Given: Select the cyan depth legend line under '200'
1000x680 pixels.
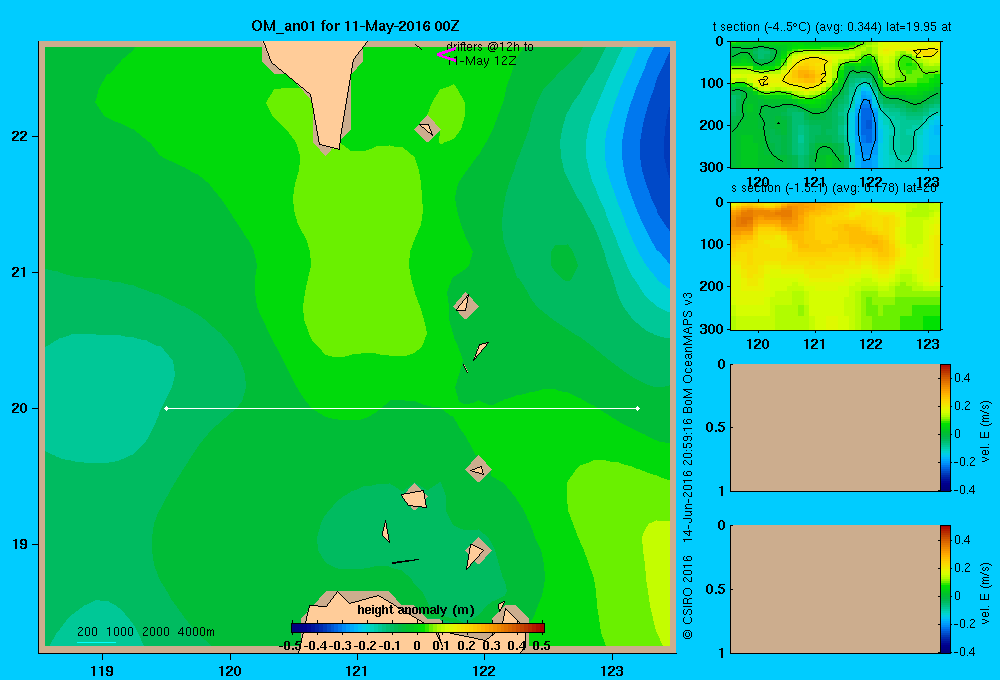Looking at the screenshot, I should pyautogui.click(x=96, y=642).
